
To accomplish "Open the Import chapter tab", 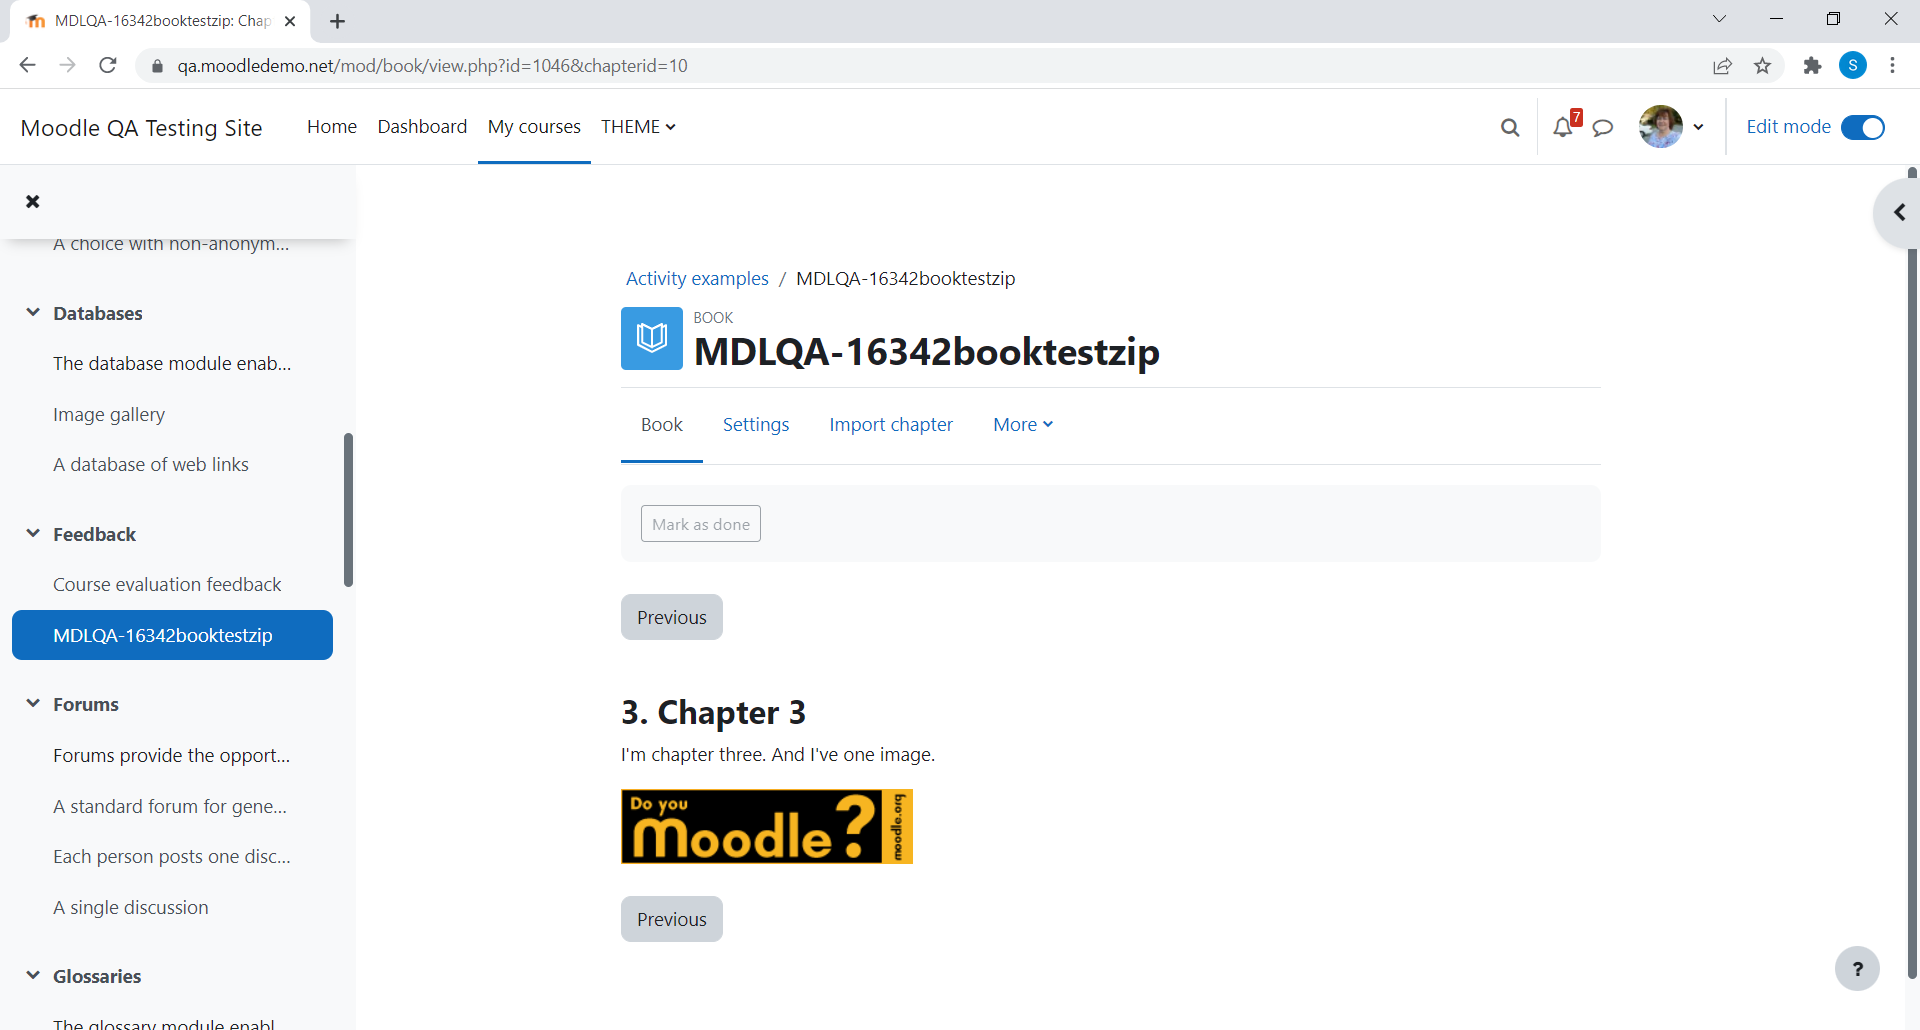I will 891,424.
